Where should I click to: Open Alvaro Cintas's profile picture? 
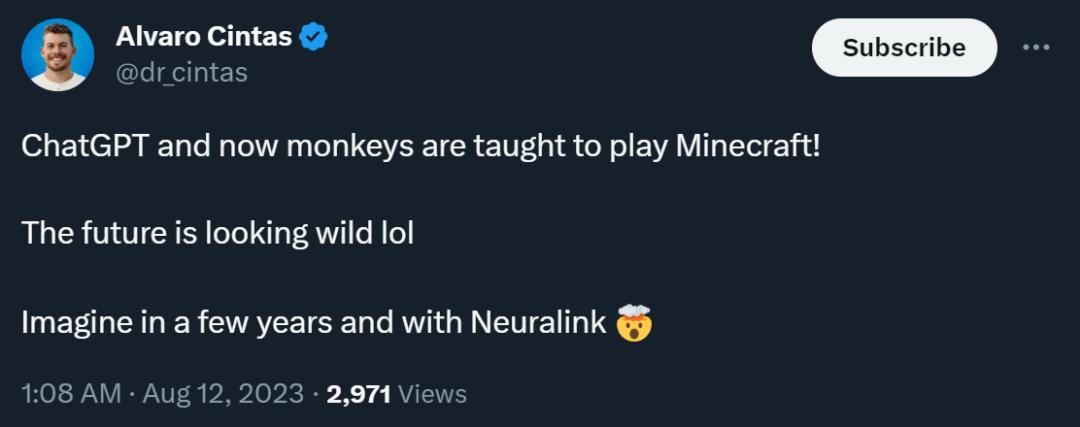[x=57, y=55]
